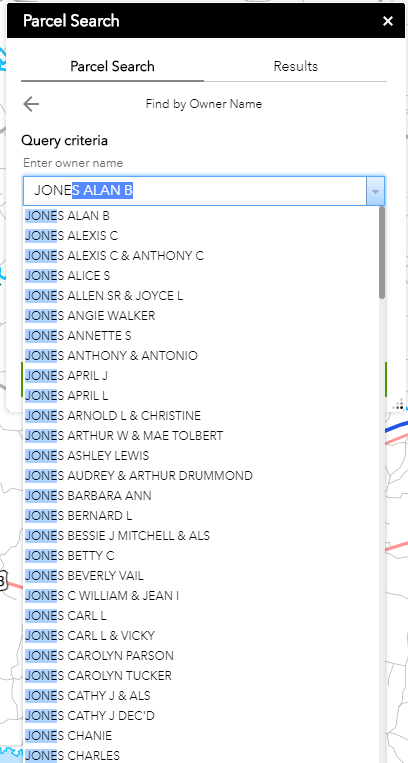Viewport: 408px width, 763px height.
Task: Pick JONES BETTY C
Action: 201,555
